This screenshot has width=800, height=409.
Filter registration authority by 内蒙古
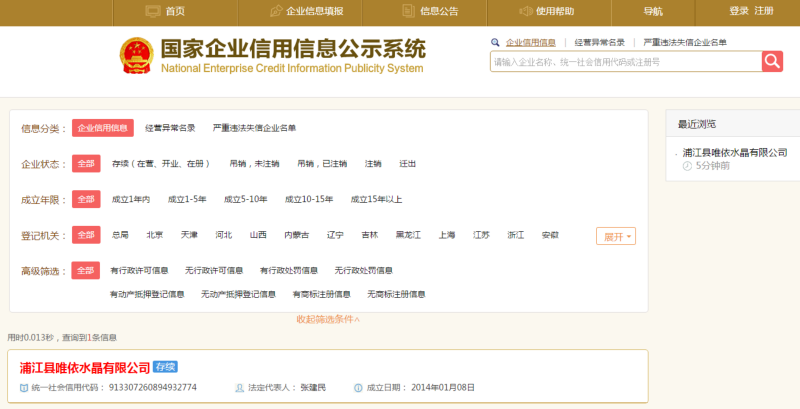tap(296, 235)
